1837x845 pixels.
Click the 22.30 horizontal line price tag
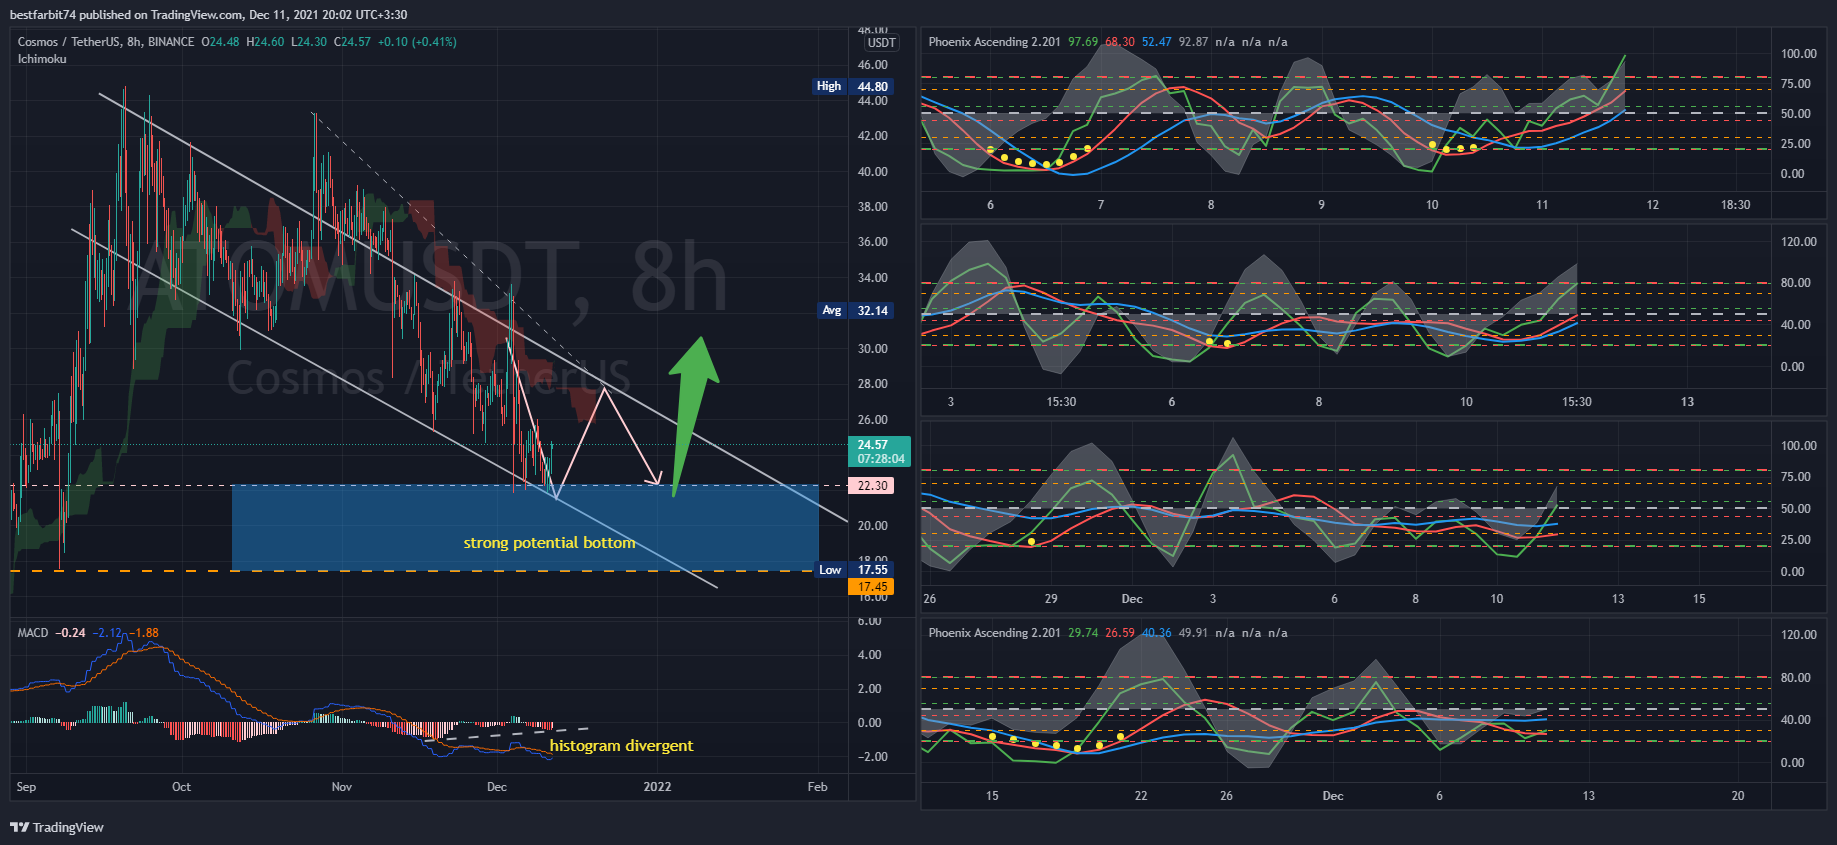872,486
